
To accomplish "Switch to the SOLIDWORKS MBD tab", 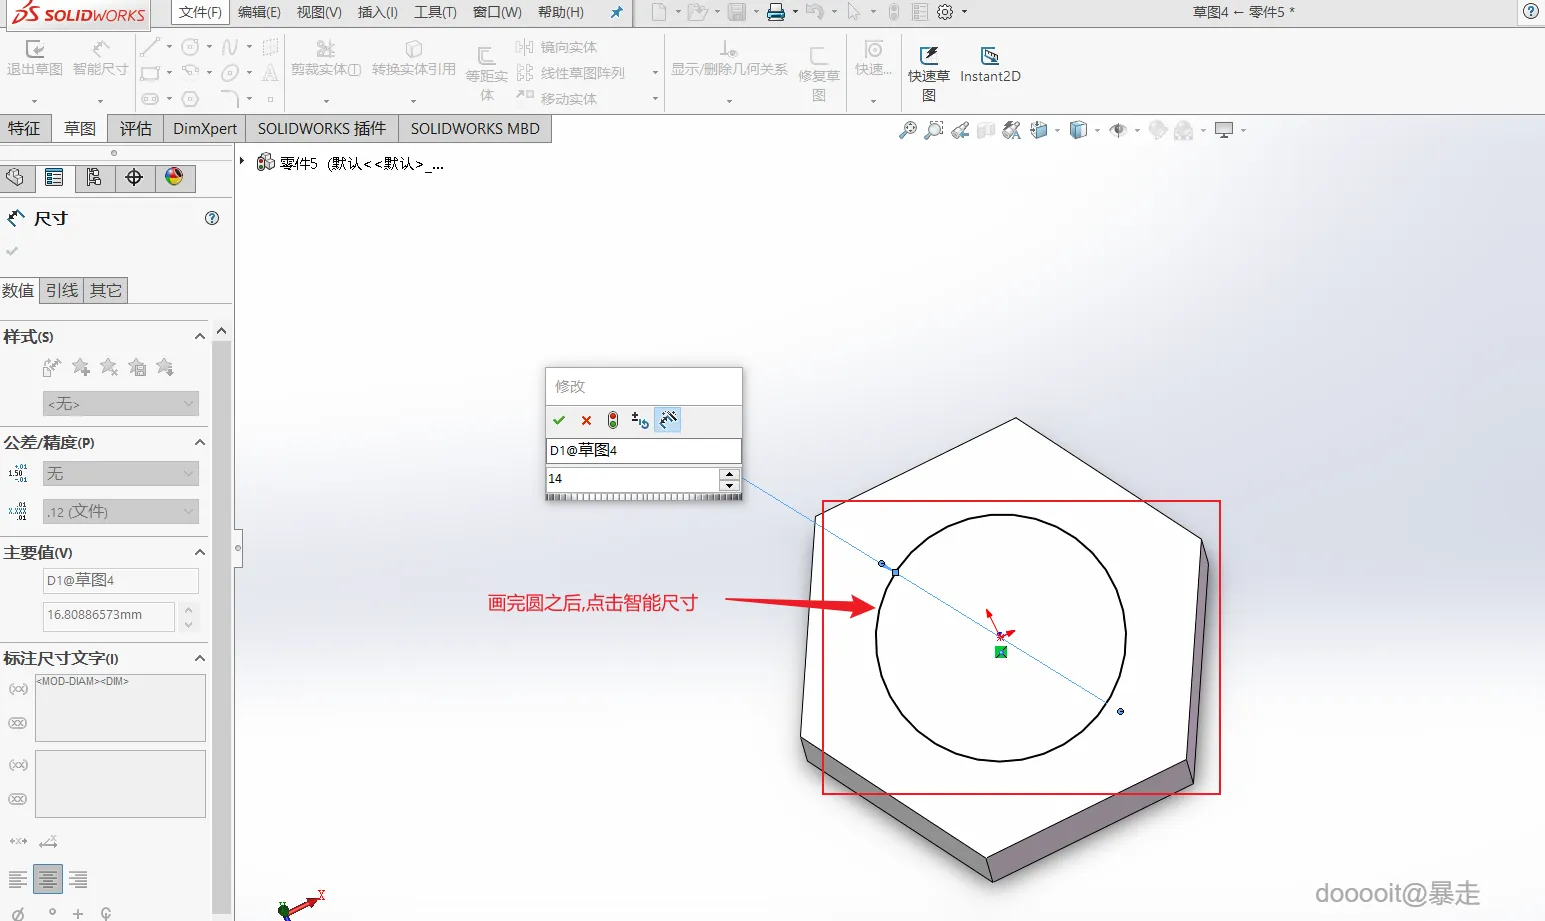I will point(475,128).
